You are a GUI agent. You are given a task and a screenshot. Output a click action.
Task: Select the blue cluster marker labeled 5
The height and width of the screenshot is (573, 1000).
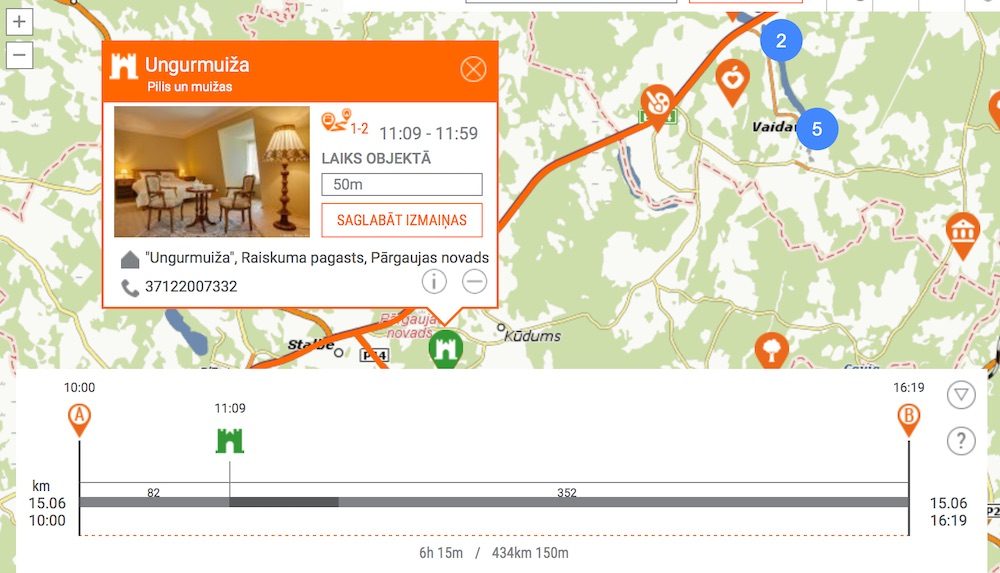click(816, 129)
